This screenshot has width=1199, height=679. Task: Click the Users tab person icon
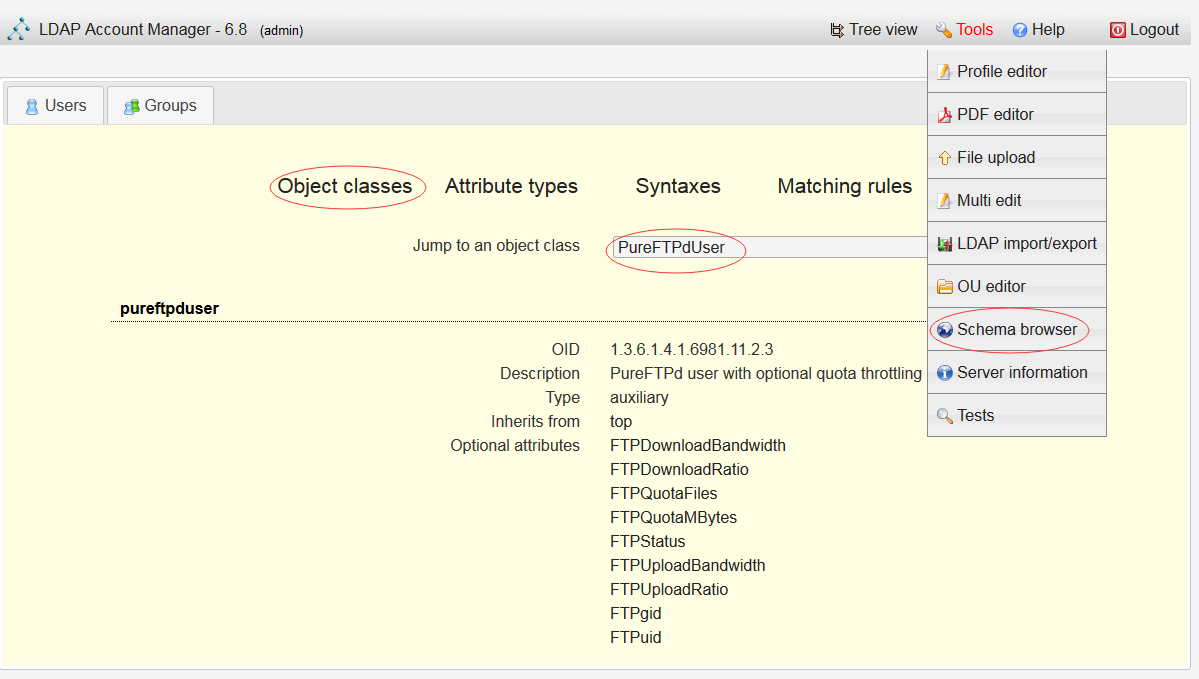coord(32,106)
